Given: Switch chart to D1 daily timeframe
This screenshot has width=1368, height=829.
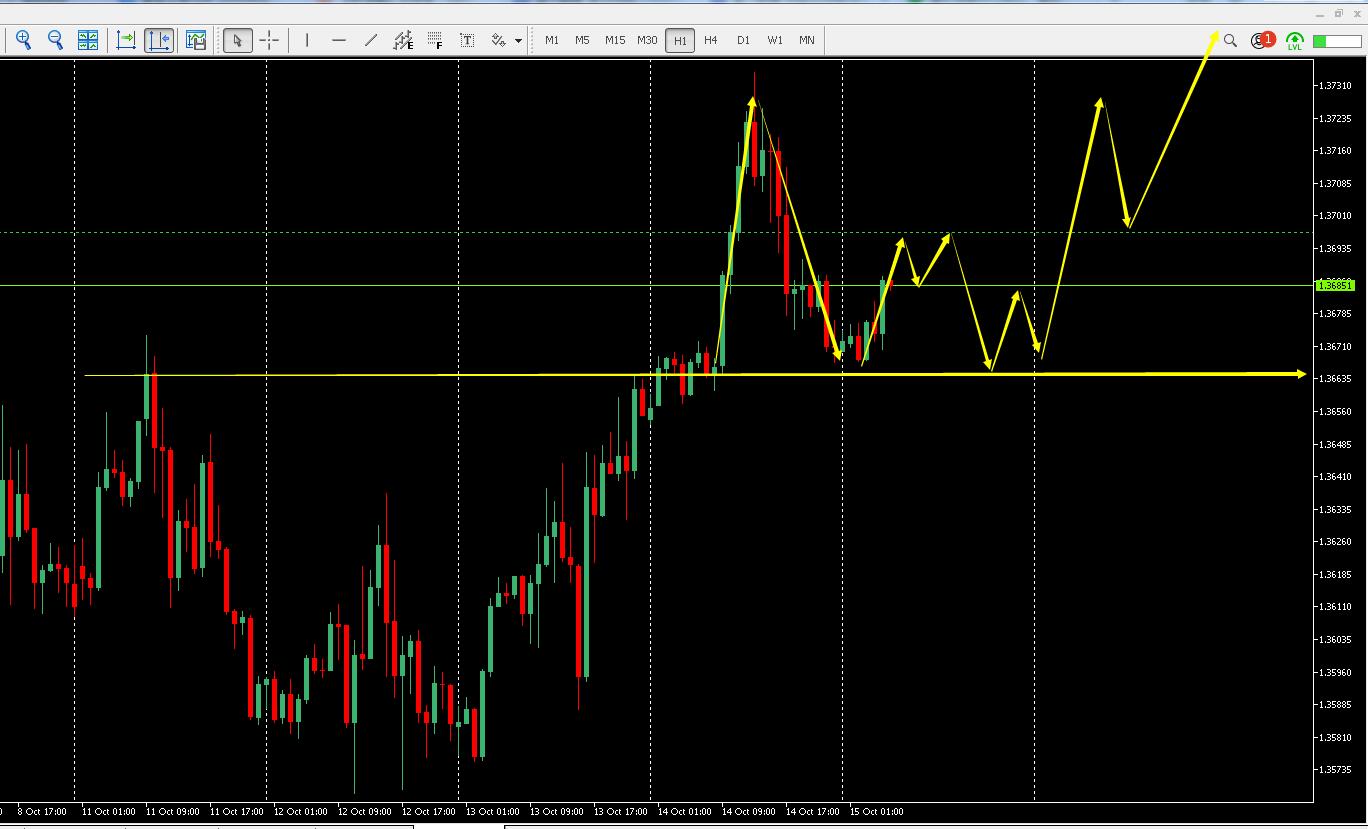Looking at the screenshot, I should coord(743,40).
